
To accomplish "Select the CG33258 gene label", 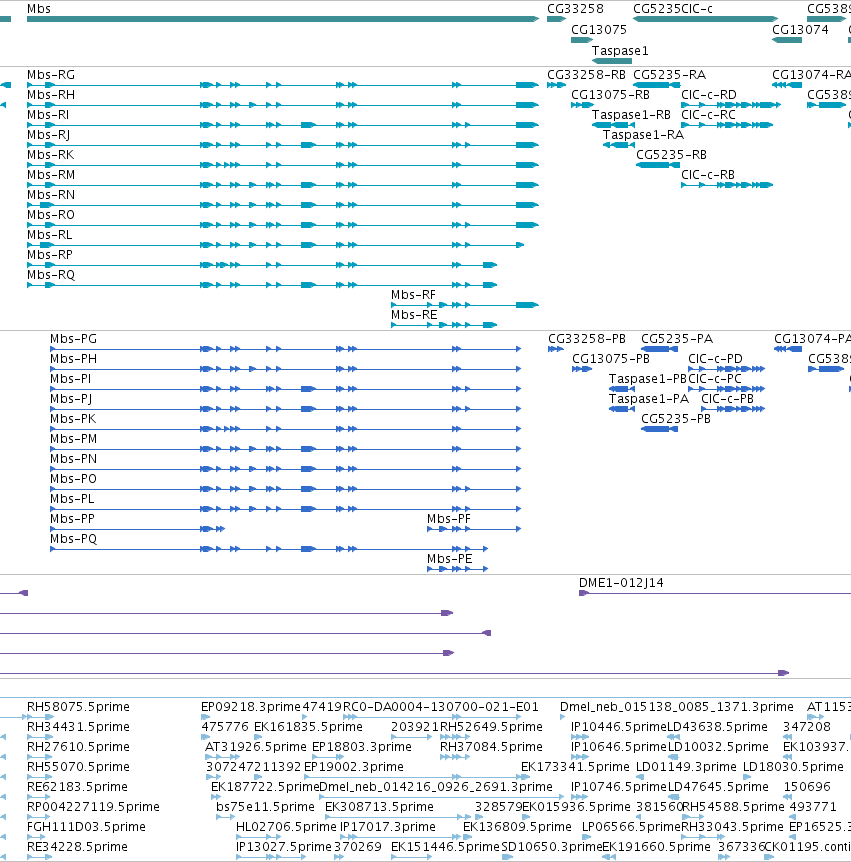I will coord(575,9).
